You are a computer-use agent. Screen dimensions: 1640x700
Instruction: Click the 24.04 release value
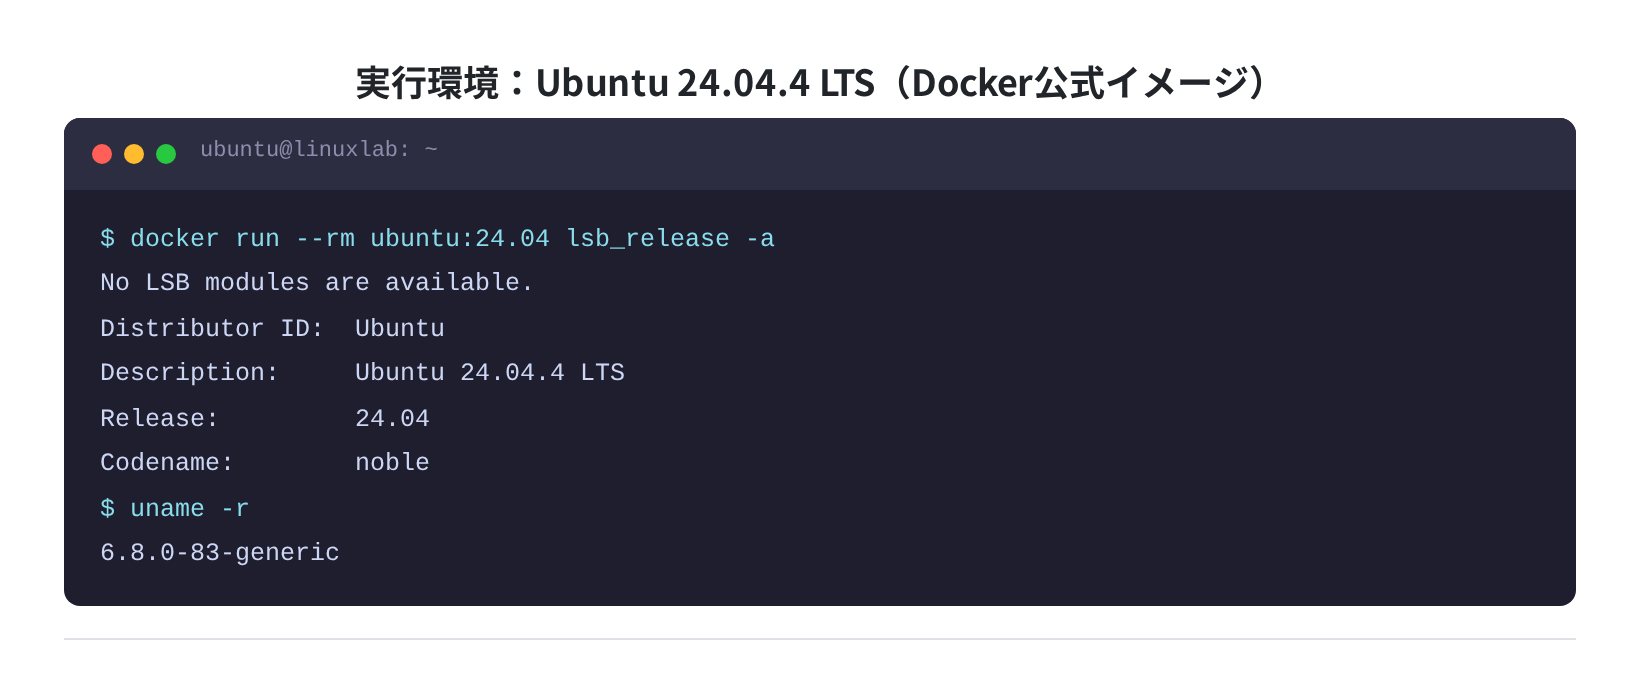point(392,418)
